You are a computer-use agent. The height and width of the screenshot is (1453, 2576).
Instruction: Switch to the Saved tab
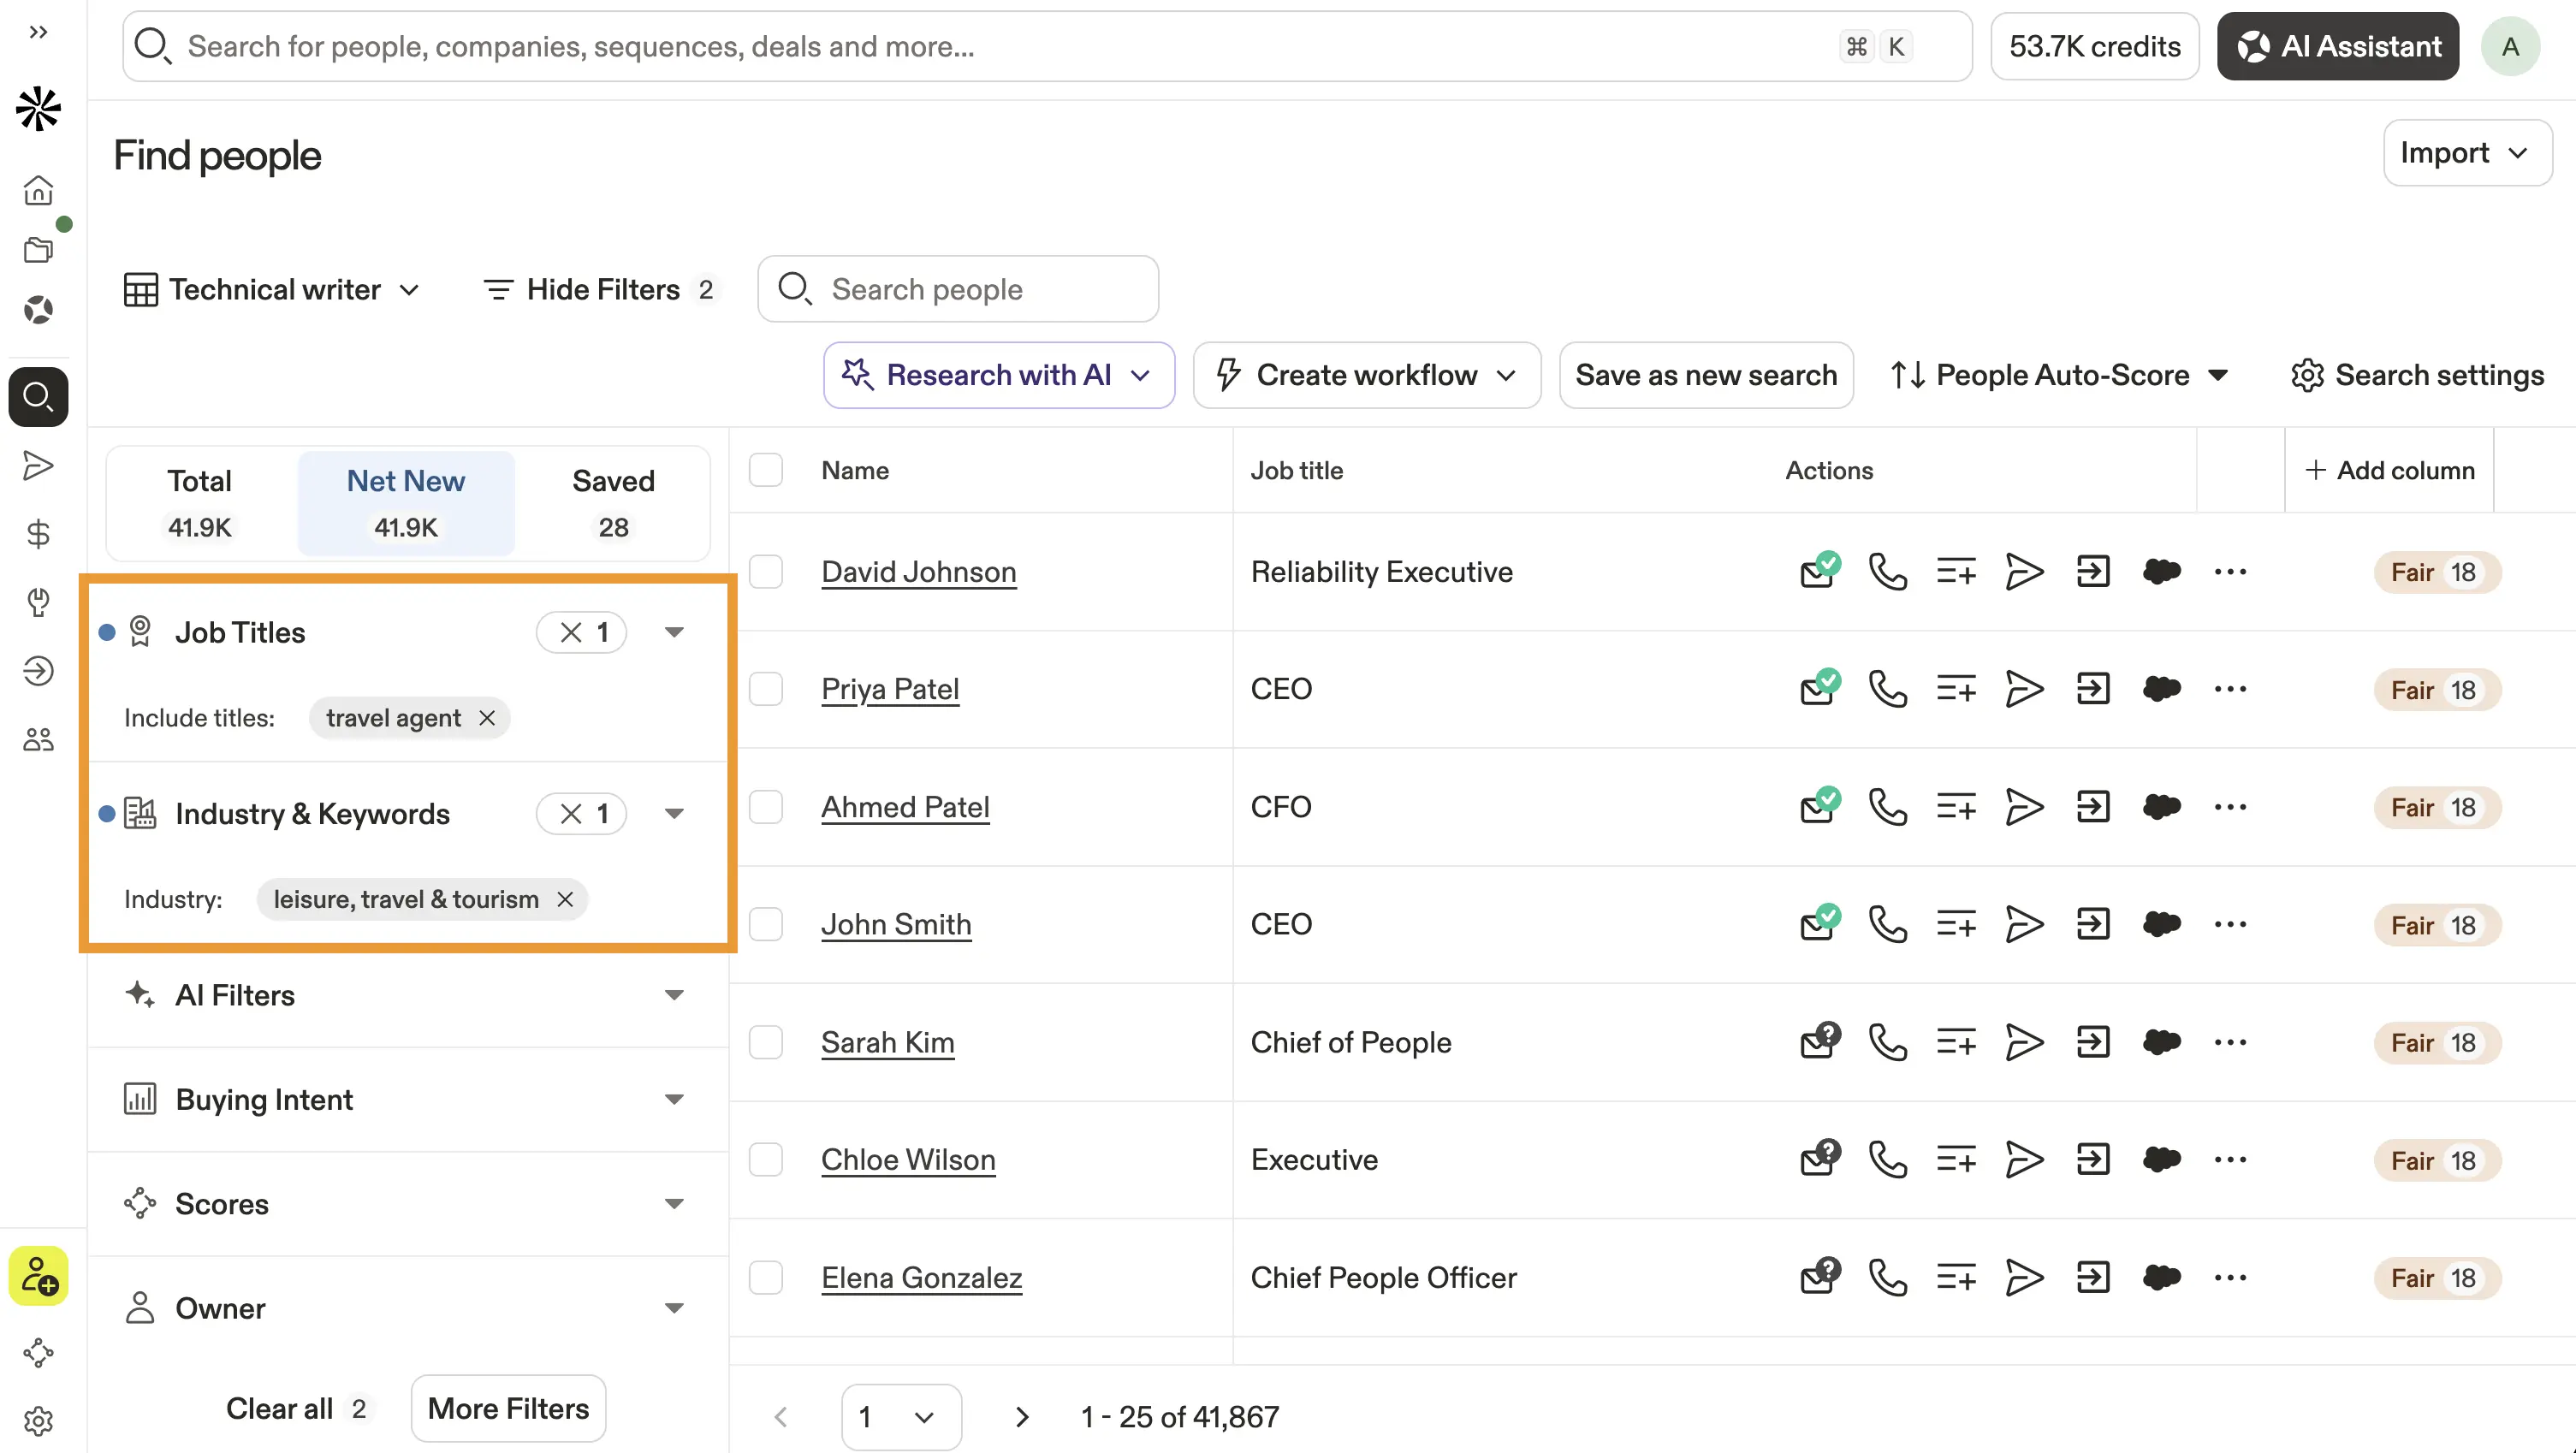point(613,503)
